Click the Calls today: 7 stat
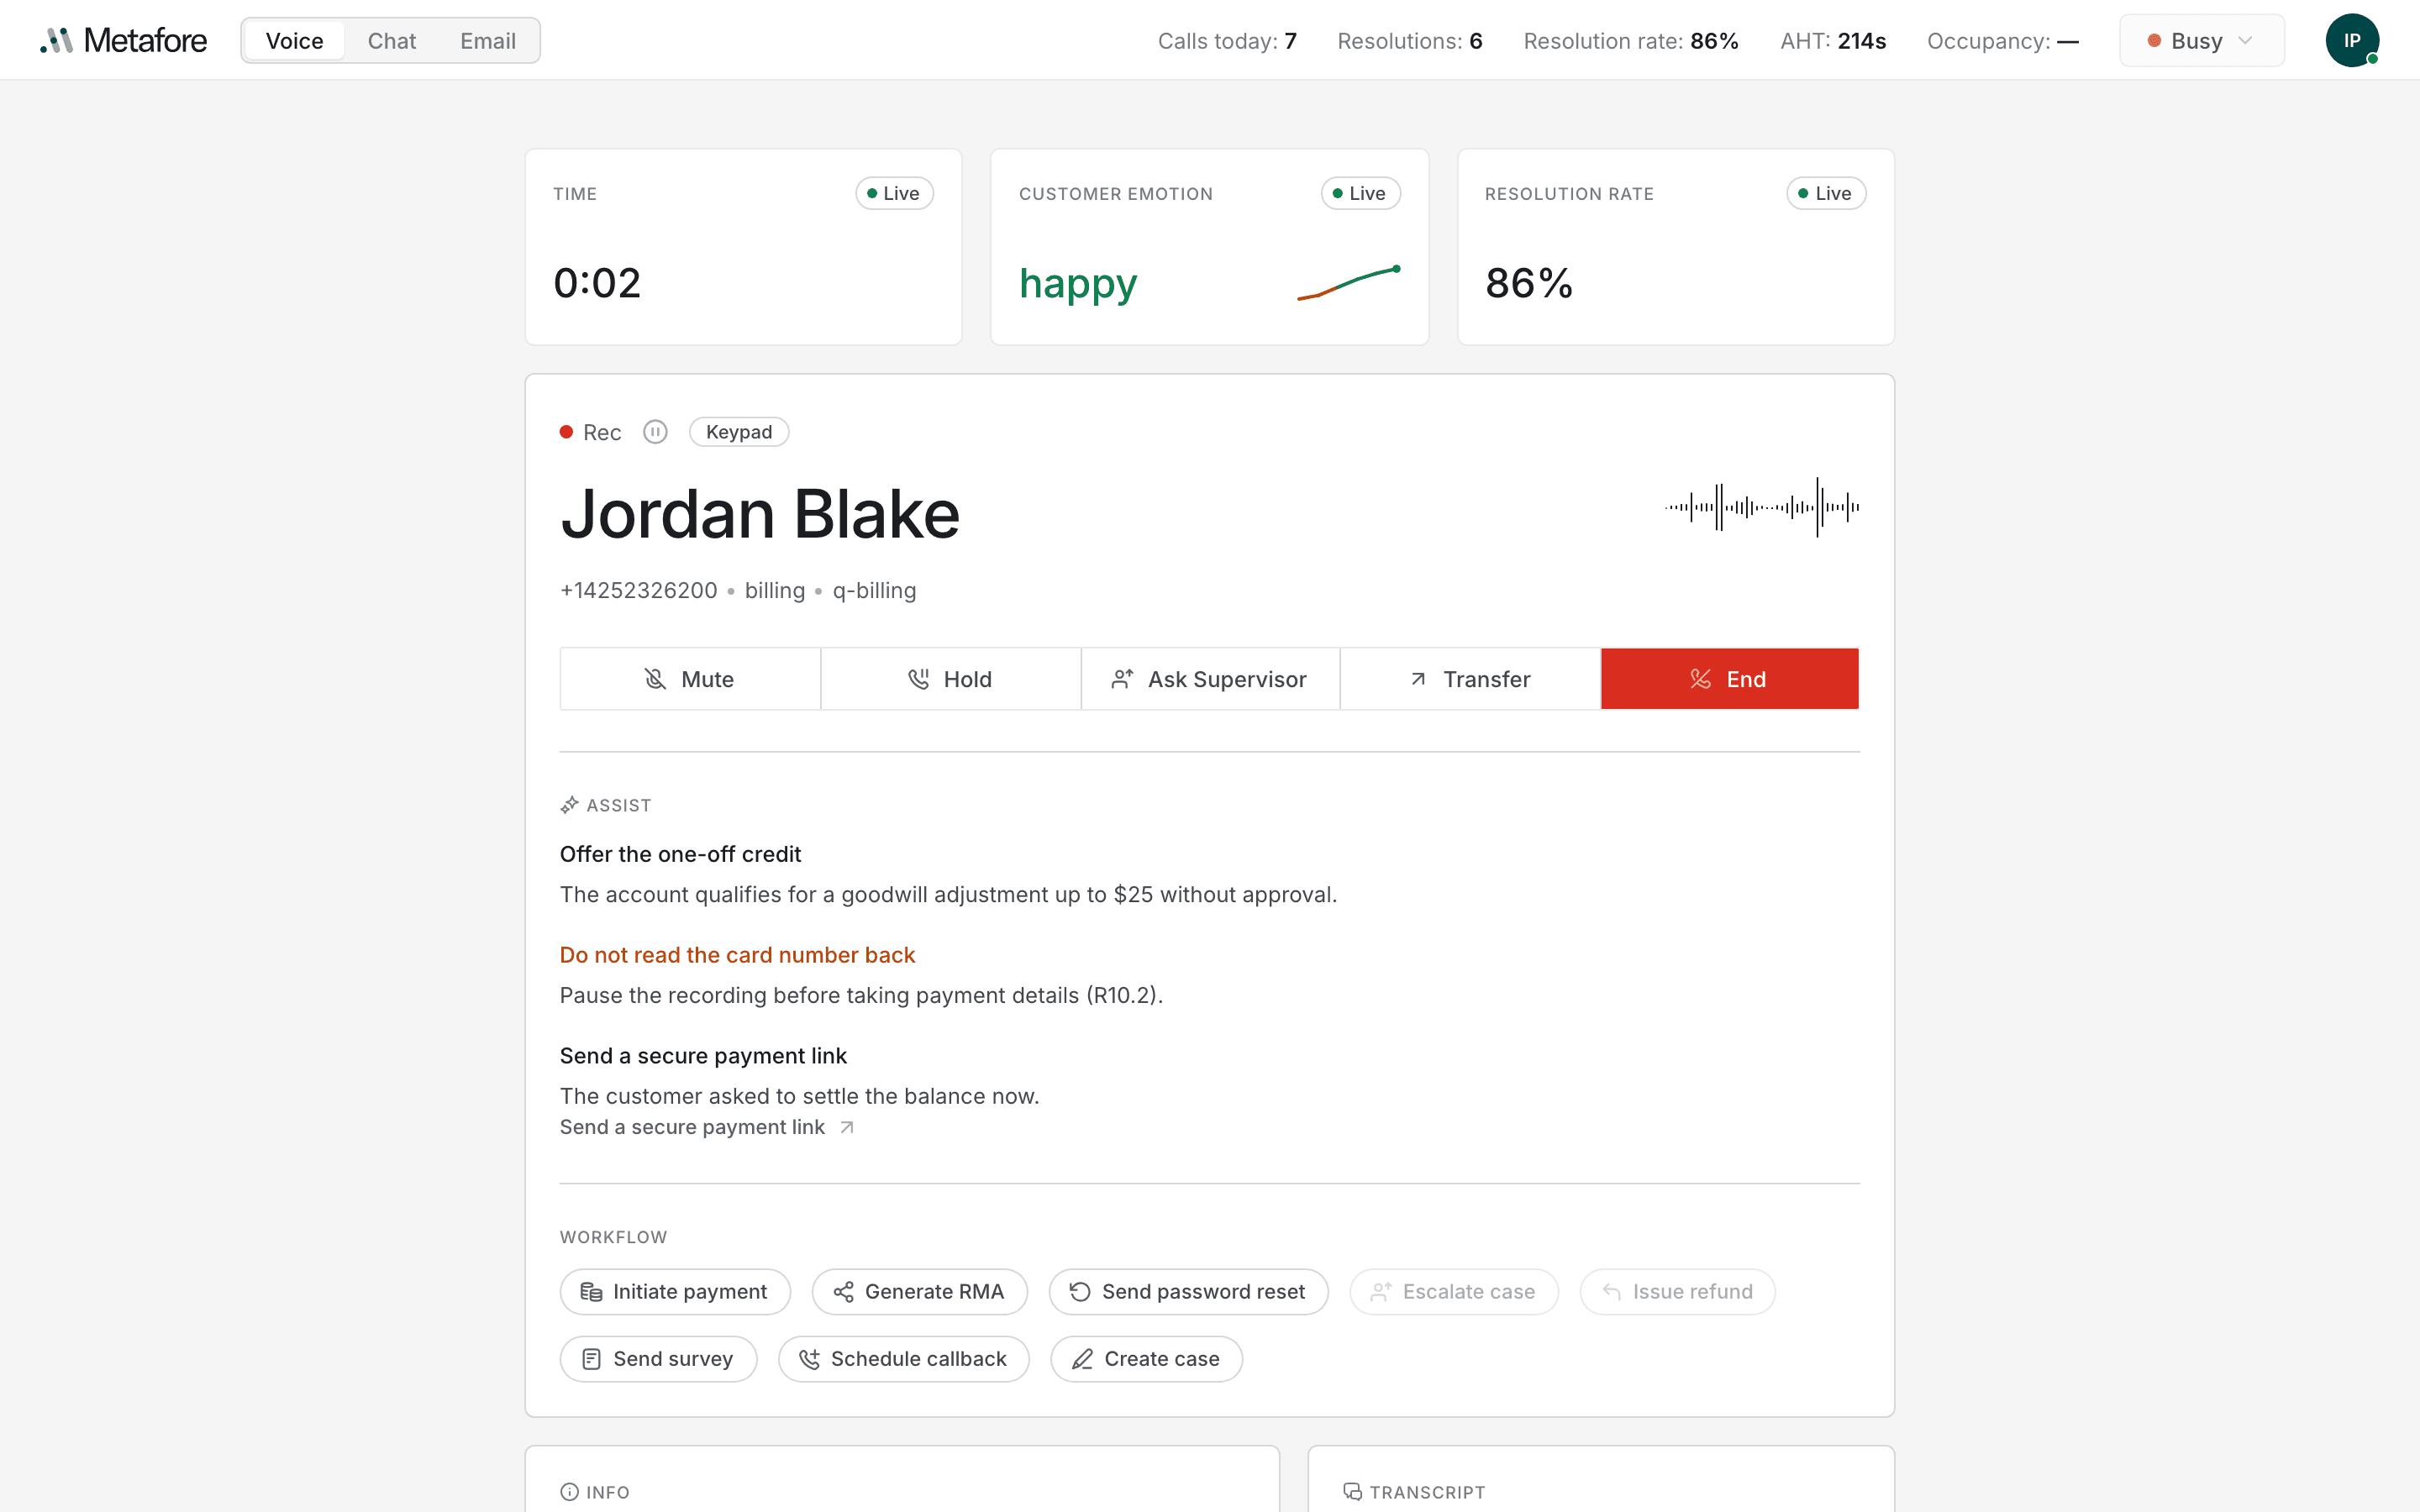Viewport: 2420px width, 1512px height. click(1227, 41)
